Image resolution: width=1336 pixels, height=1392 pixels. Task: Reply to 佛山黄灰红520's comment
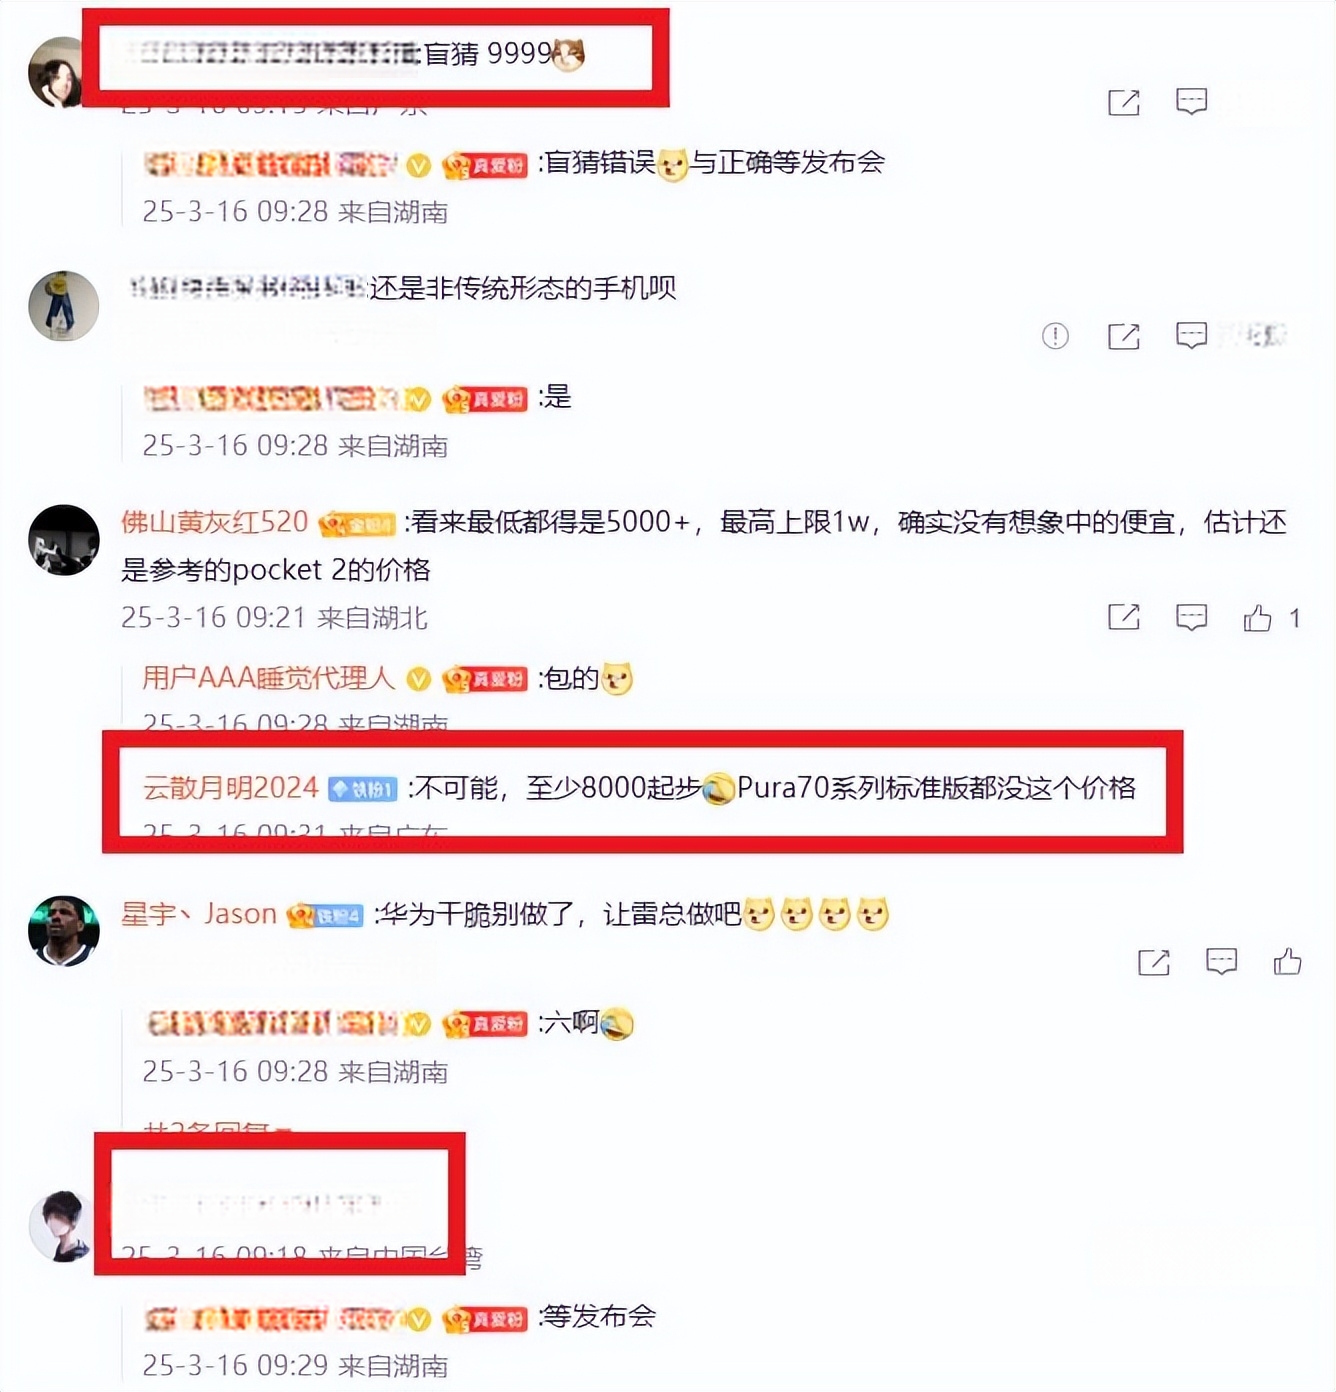[x=1192, y=618]
